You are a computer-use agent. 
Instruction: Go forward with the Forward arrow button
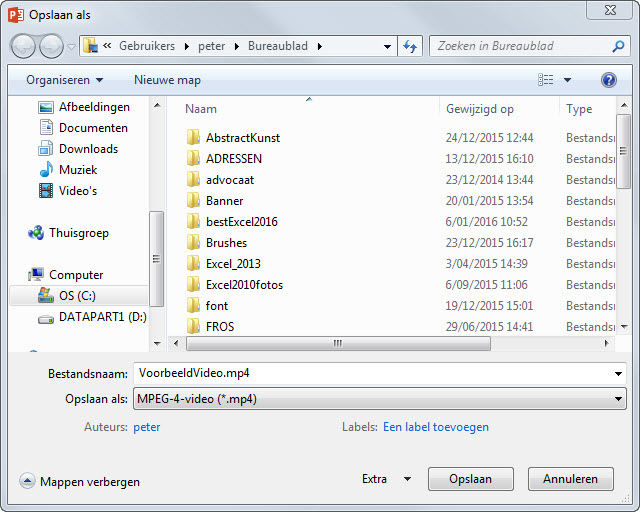(x=51, y=46)
